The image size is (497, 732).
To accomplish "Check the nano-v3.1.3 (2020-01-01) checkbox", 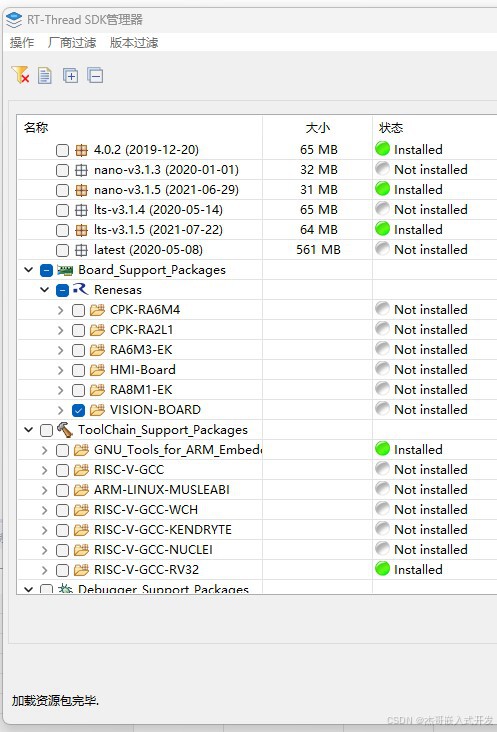I will coord(62,170).
